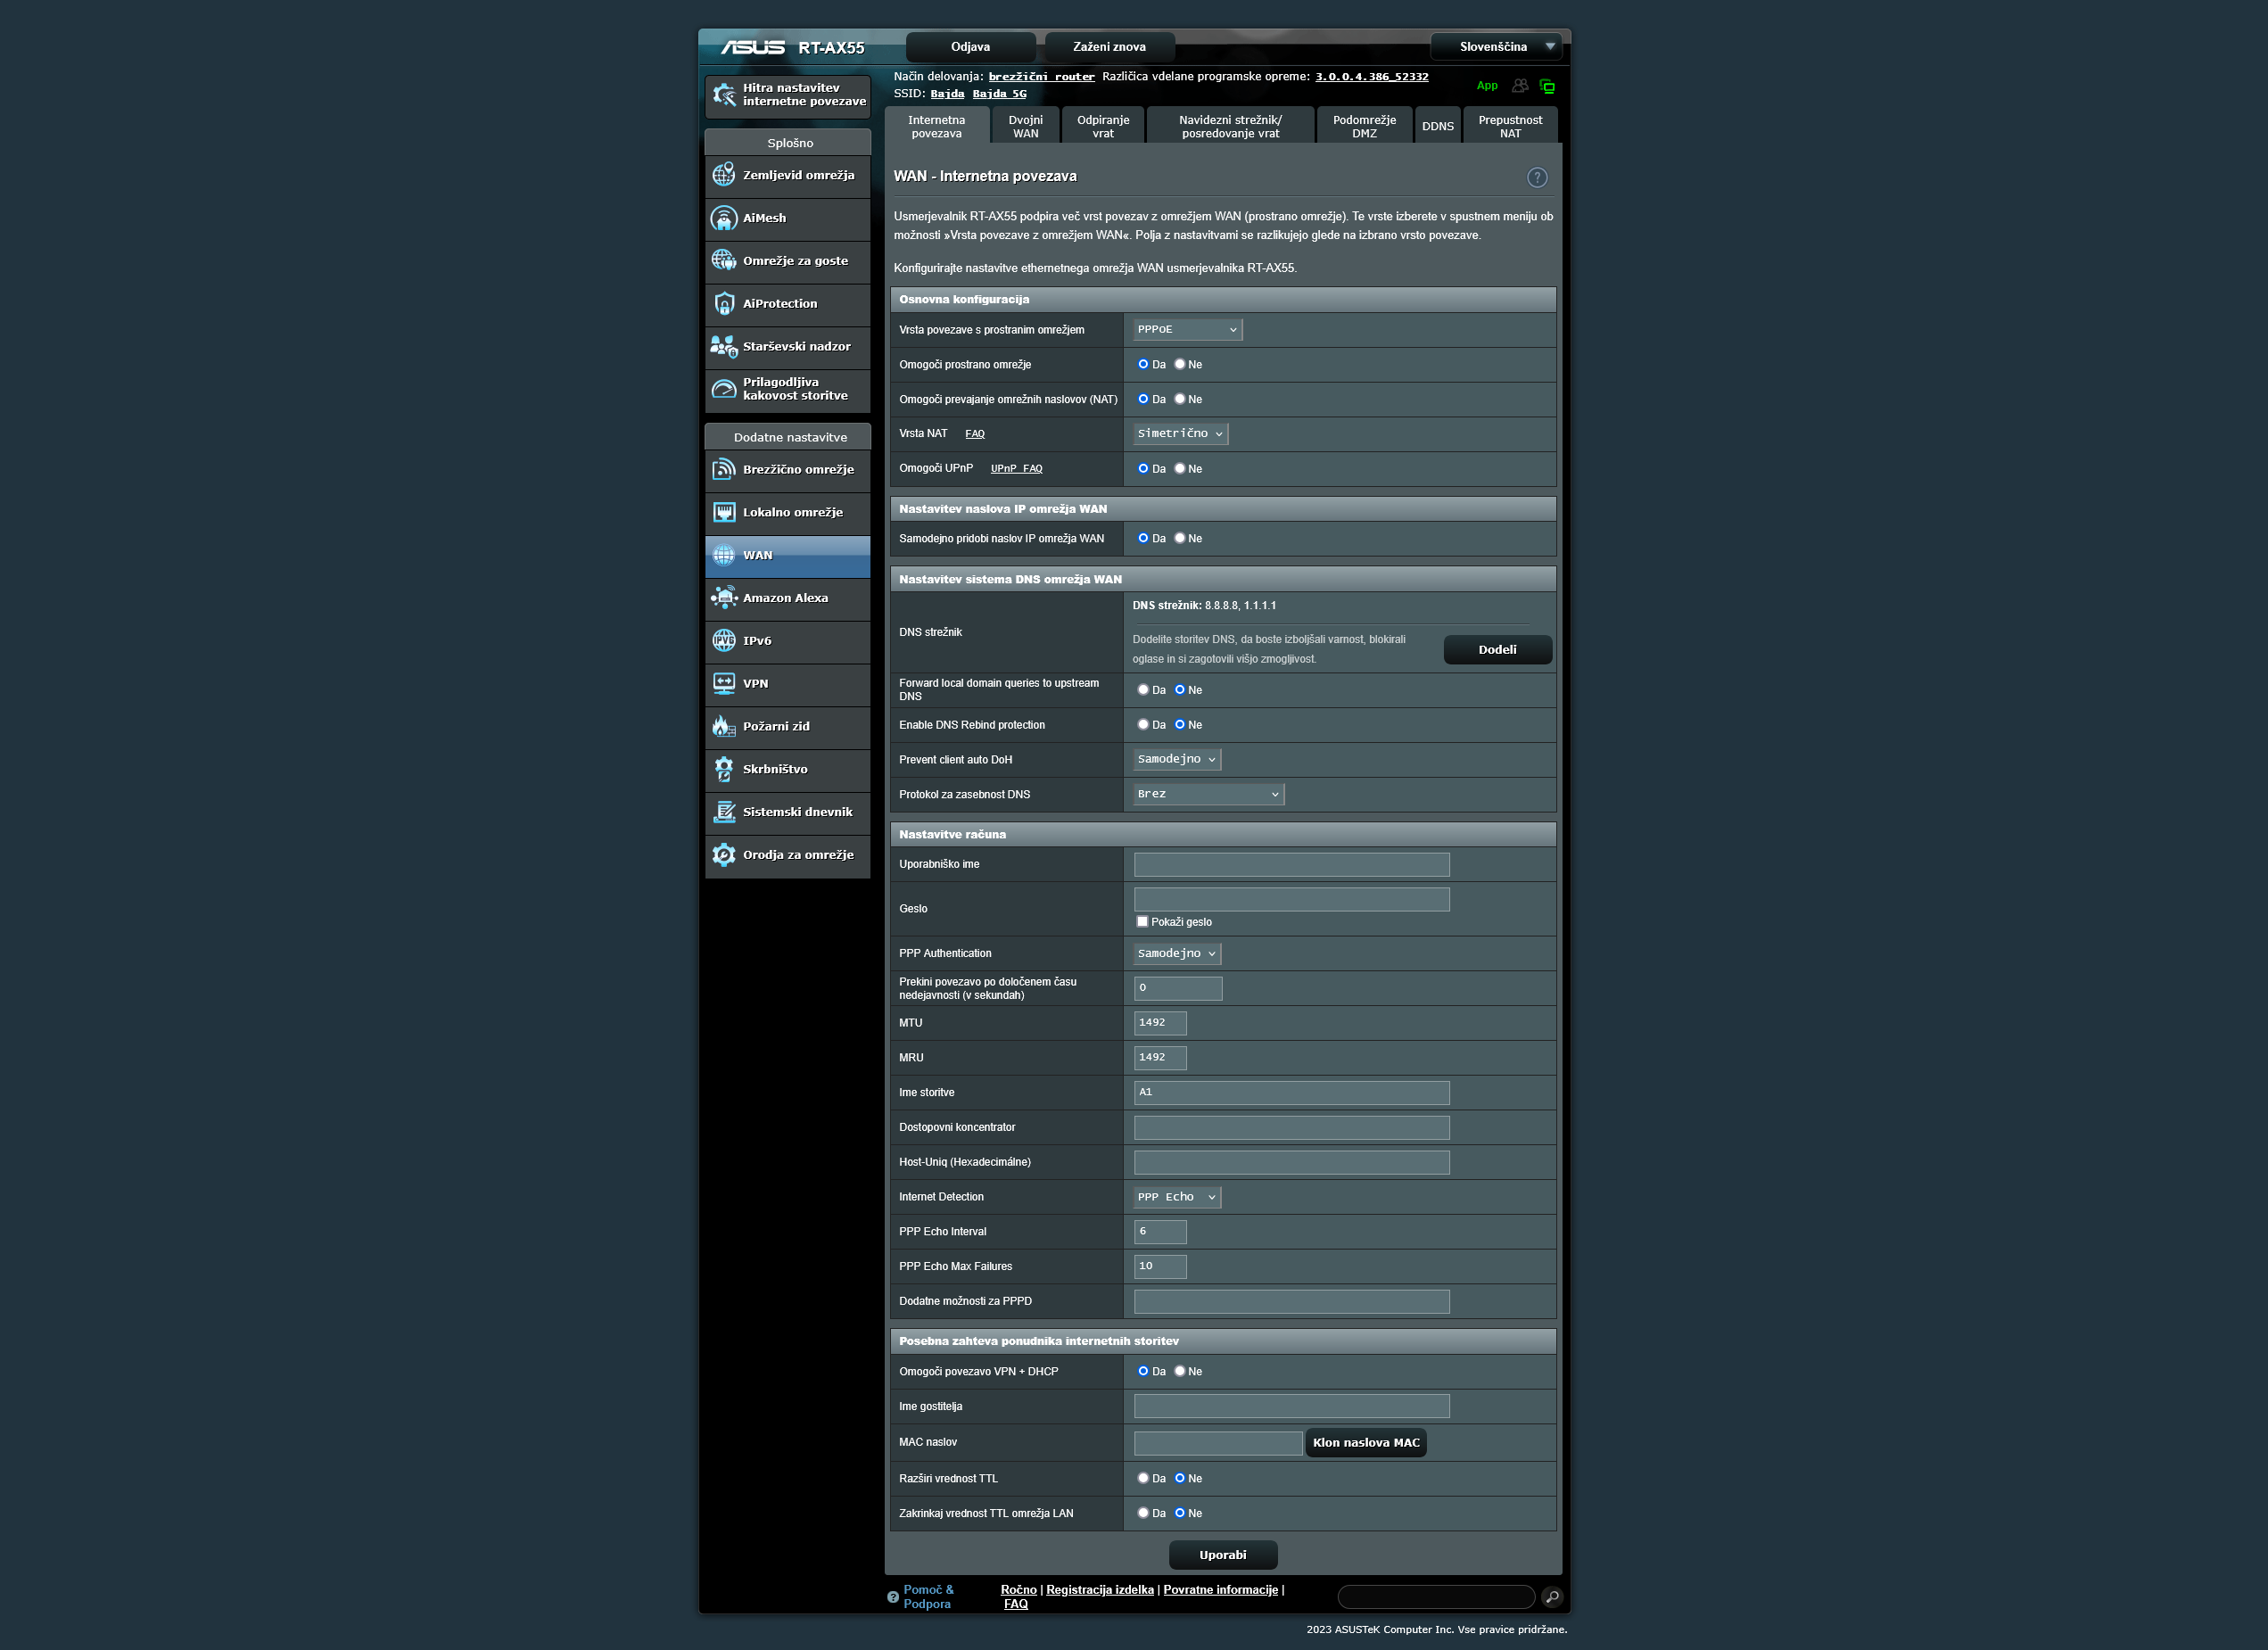
Task: Click the Klon naslova MAC button
Action: (x=1365, y=1442)
